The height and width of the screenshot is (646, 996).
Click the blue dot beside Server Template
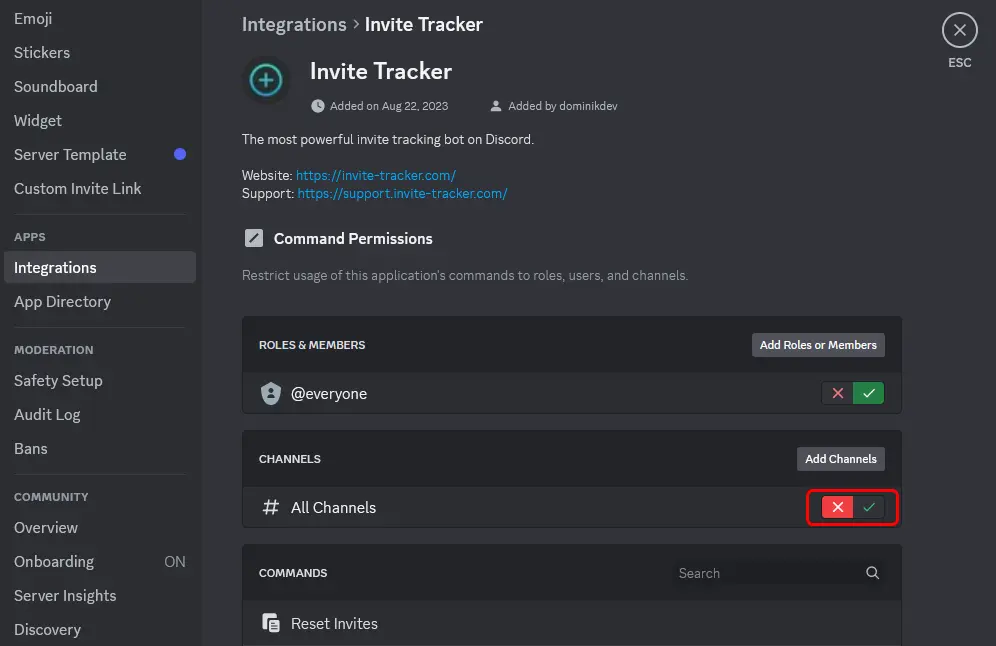[x=180, y=154]
